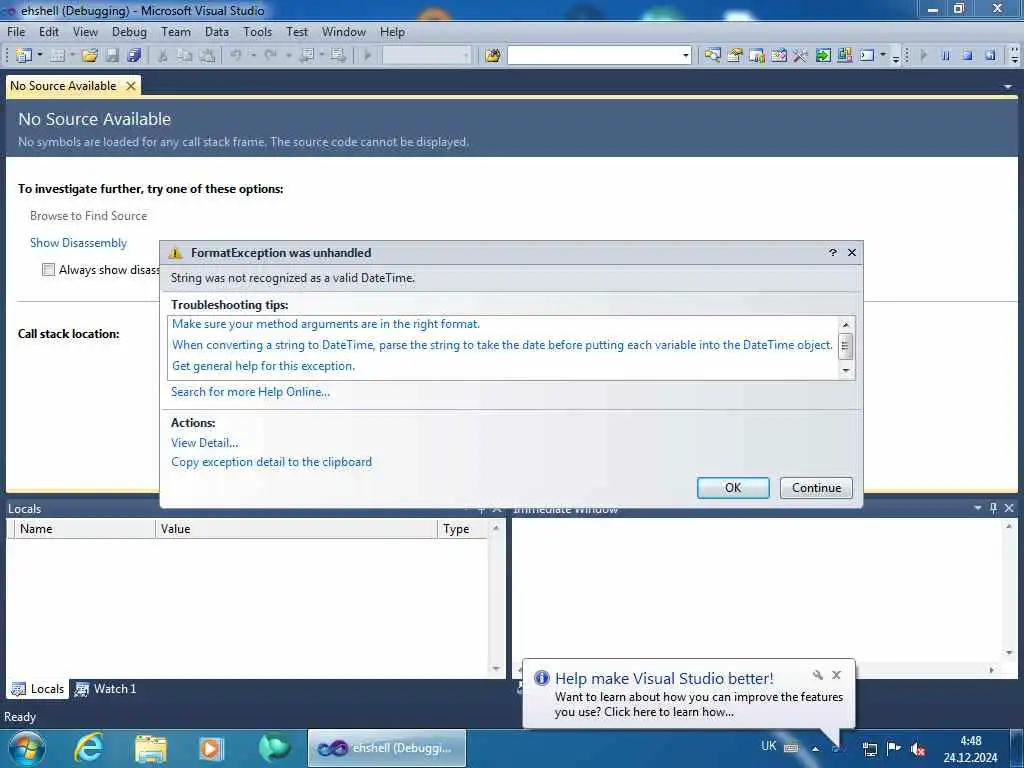Click the OK button in the exception dialog
Viewport: 1024px width, 768px height.
click(x=733, y=488)
